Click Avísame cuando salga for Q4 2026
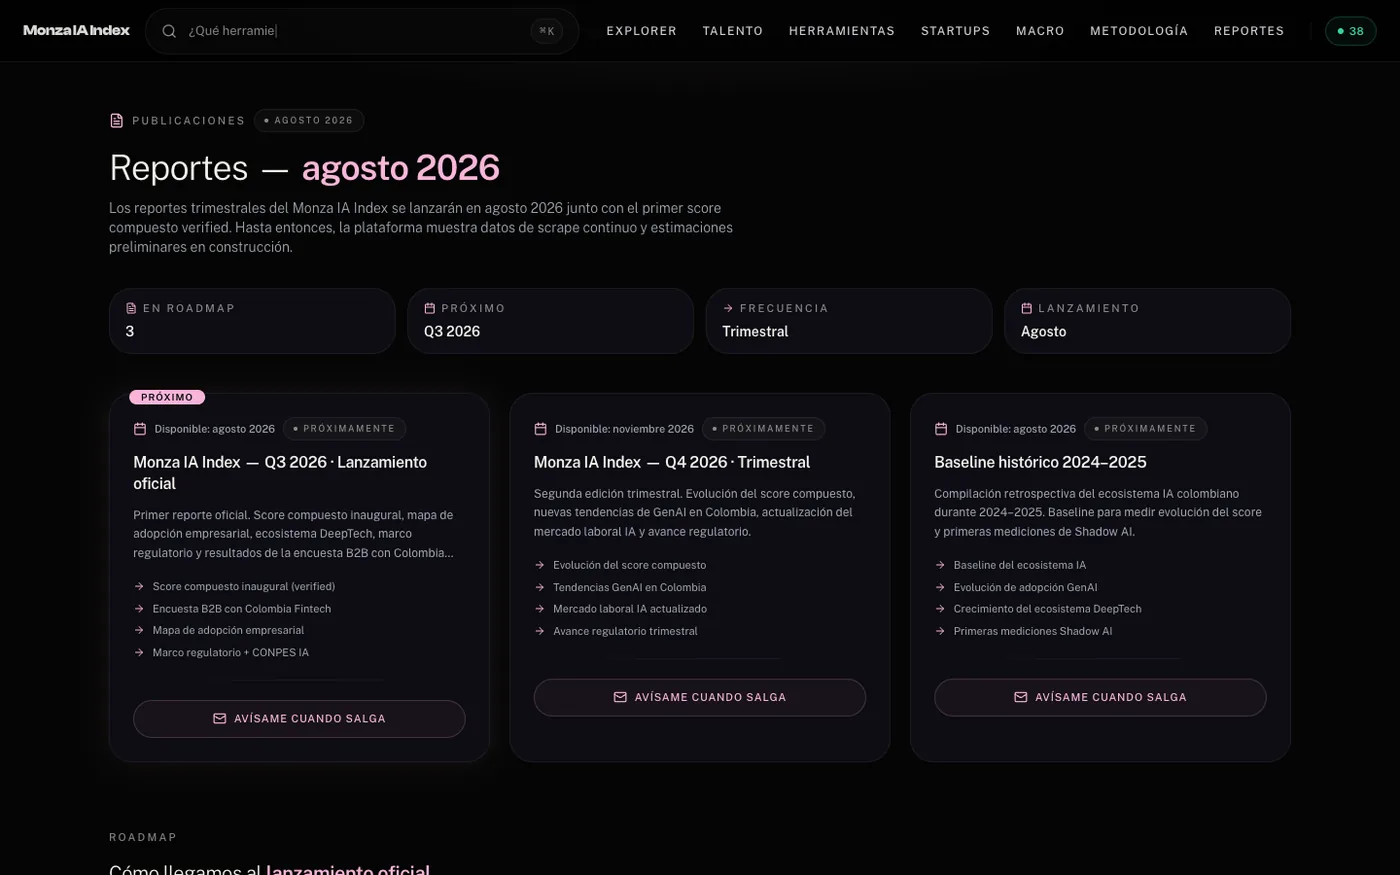The image size is (1400, 875). pos(700,697)
